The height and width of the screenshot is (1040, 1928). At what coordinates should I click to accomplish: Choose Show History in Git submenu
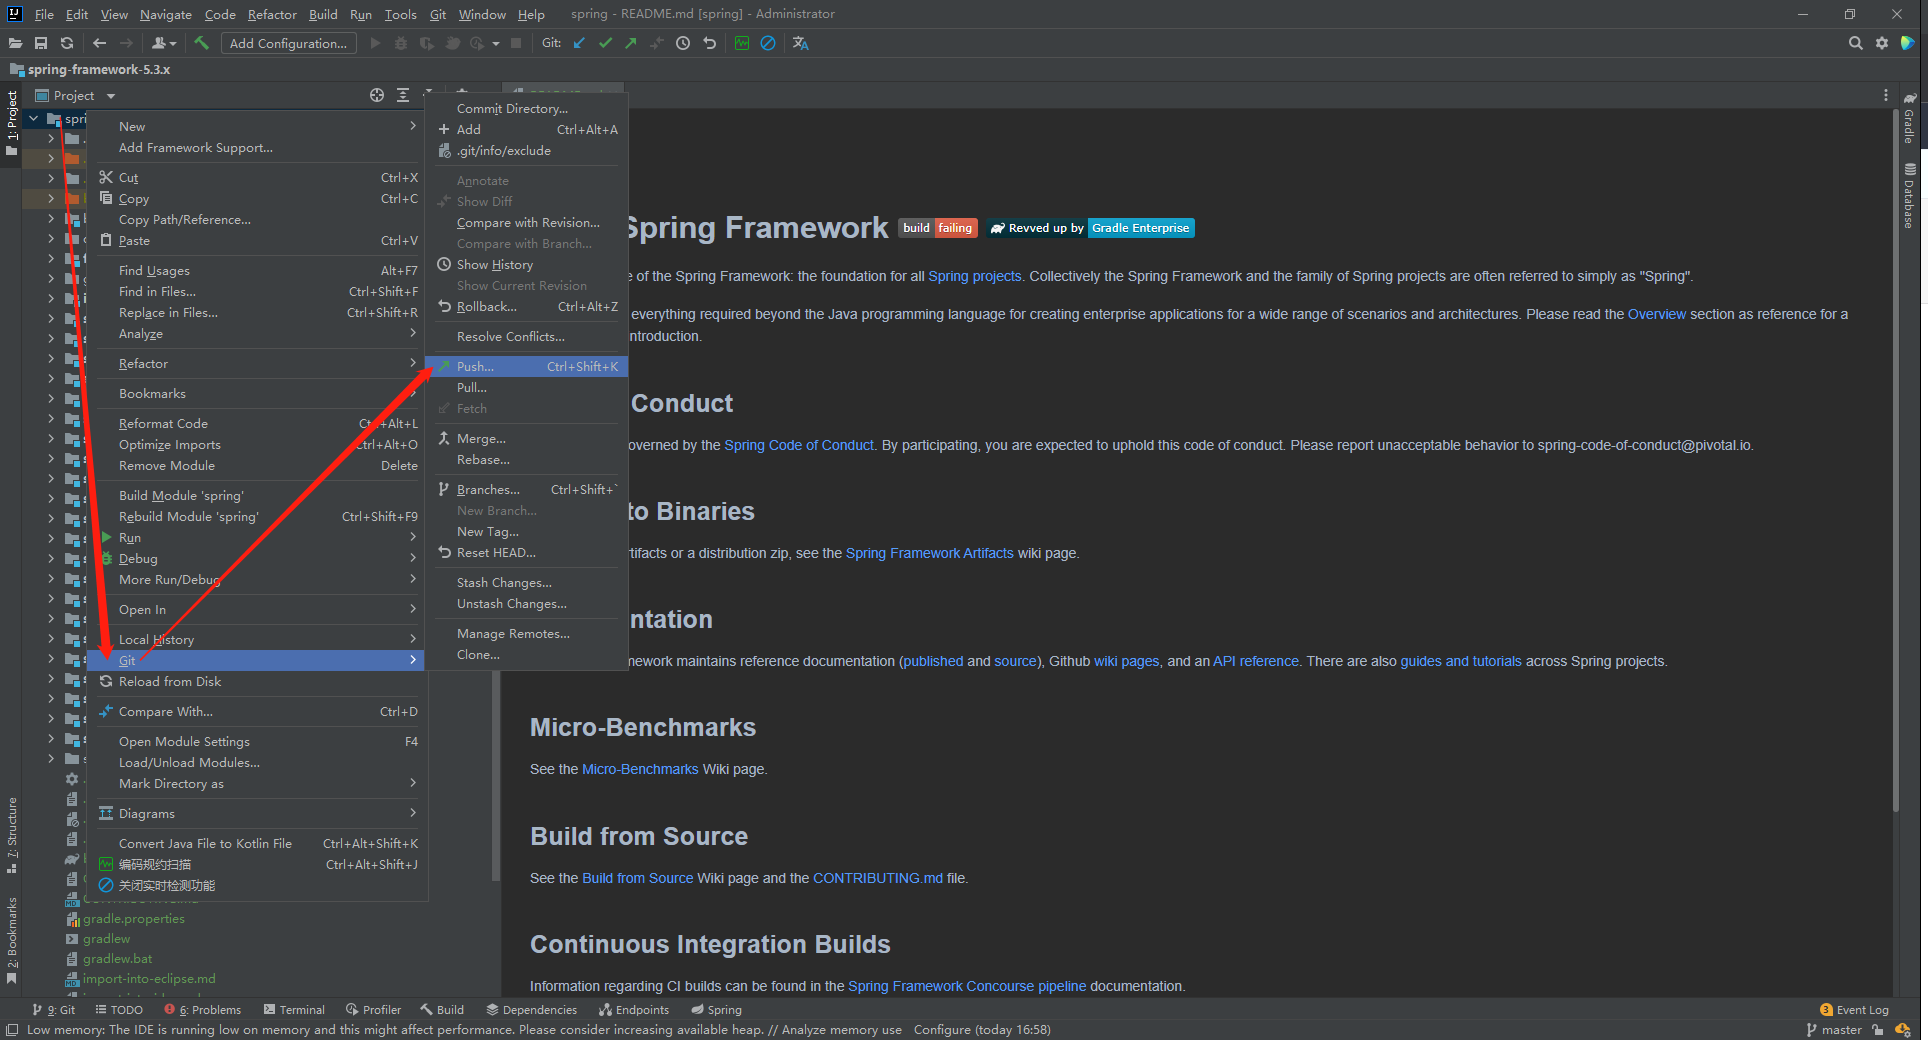526,264
